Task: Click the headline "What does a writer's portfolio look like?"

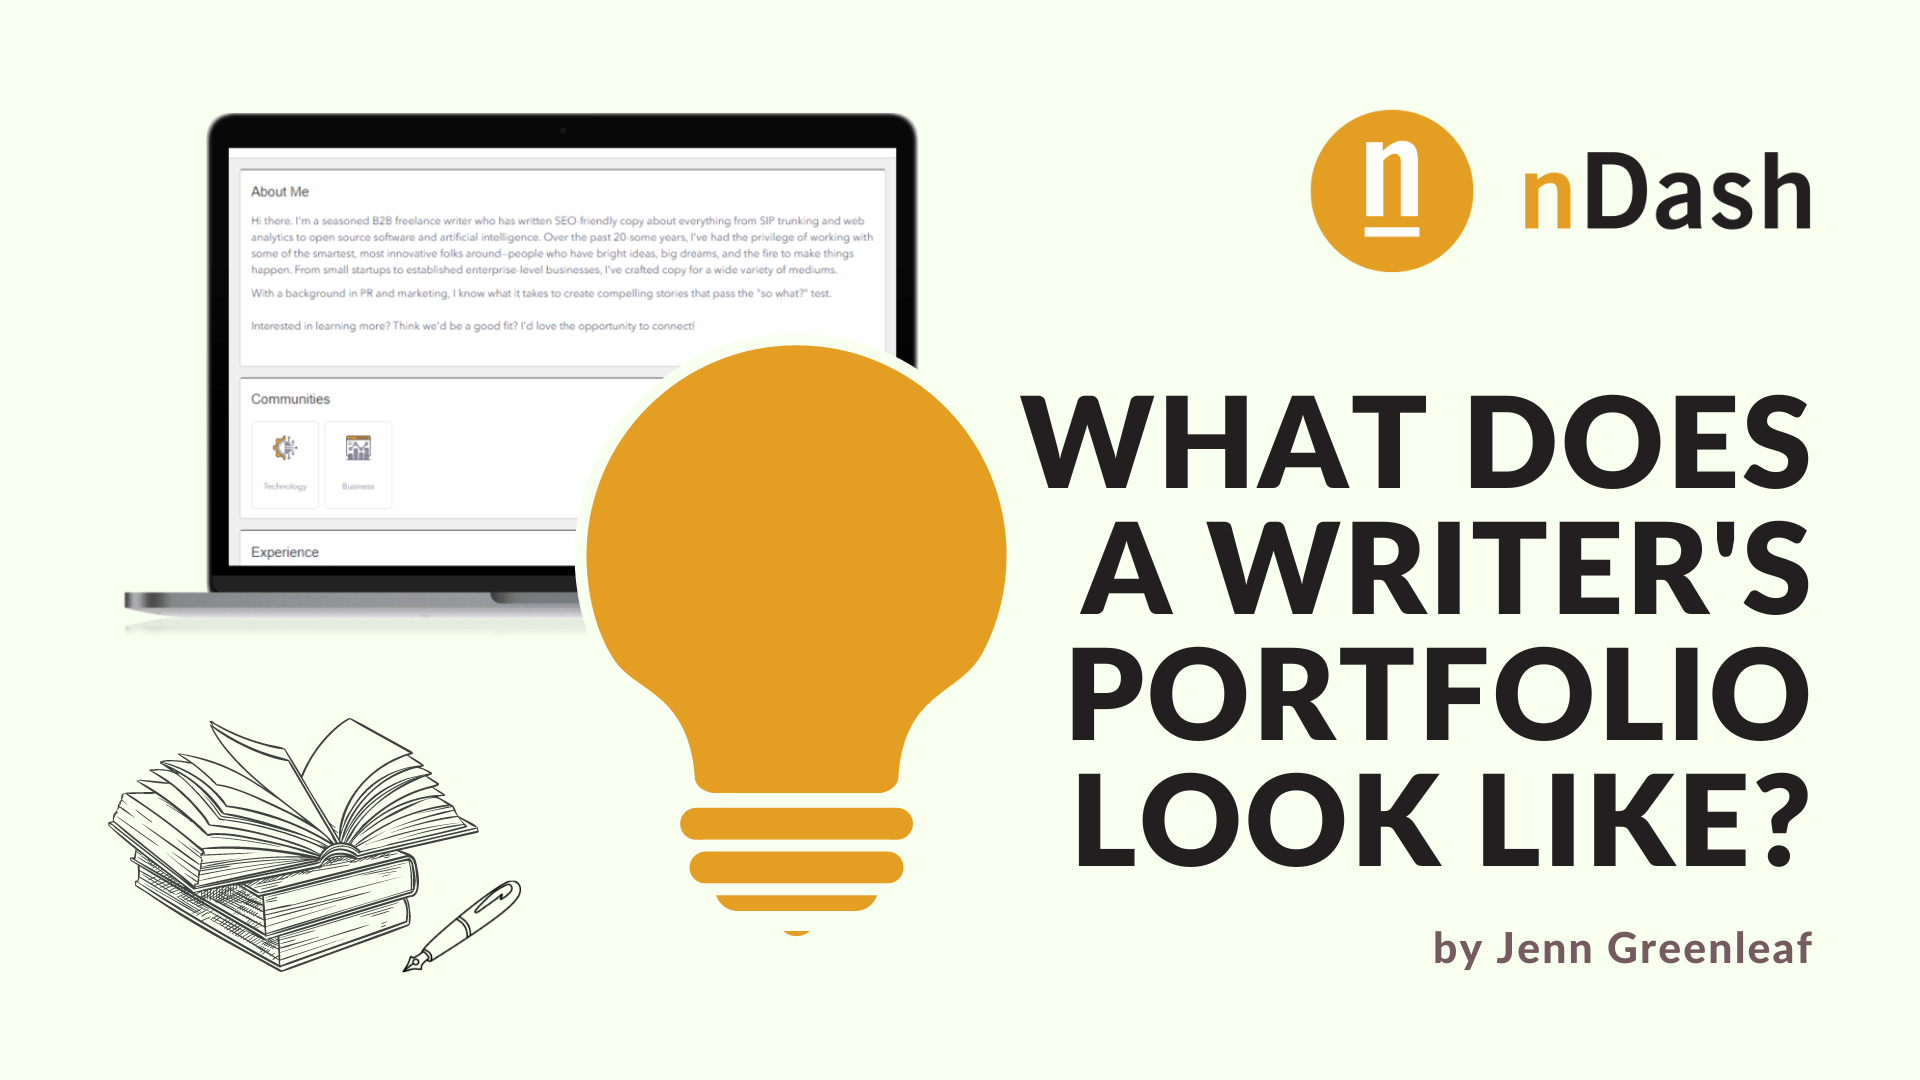Action: pos(1417,630)
